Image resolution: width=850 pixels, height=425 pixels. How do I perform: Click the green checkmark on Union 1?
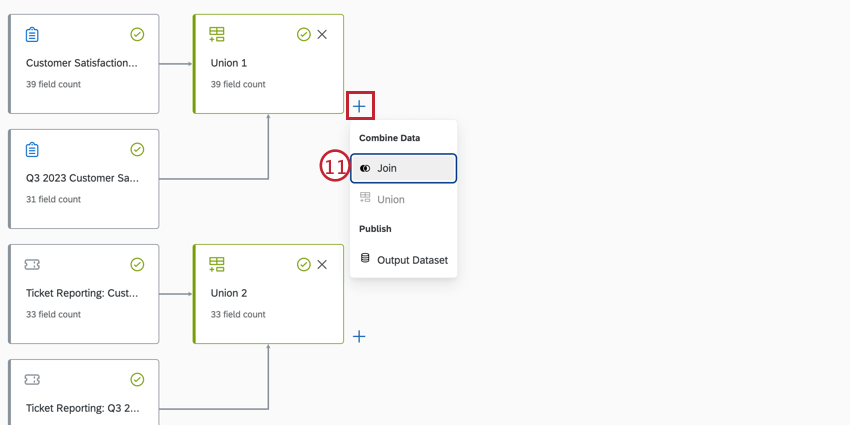[x=304, y=35]
